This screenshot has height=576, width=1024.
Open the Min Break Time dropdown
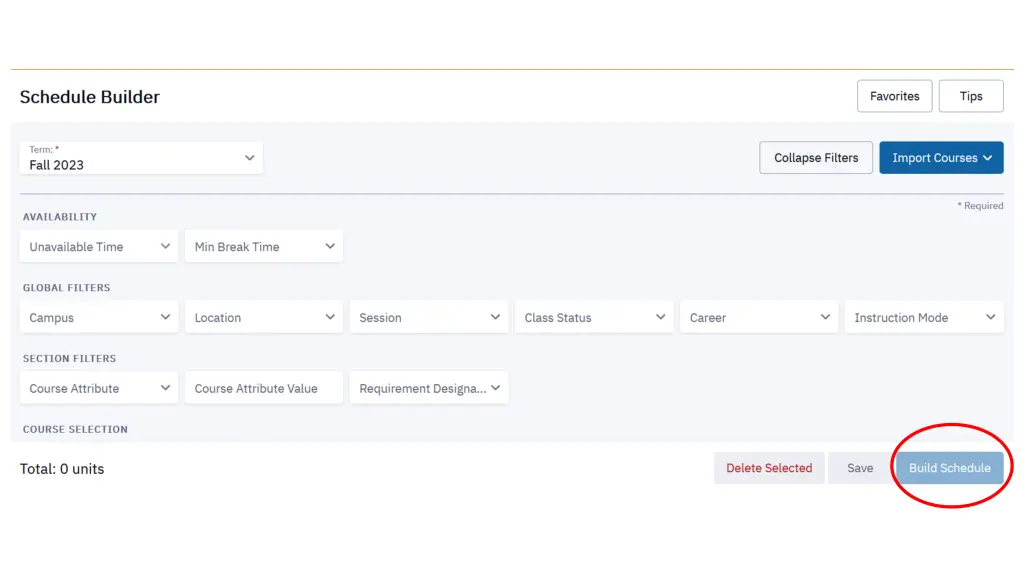(x=264, y=246)
